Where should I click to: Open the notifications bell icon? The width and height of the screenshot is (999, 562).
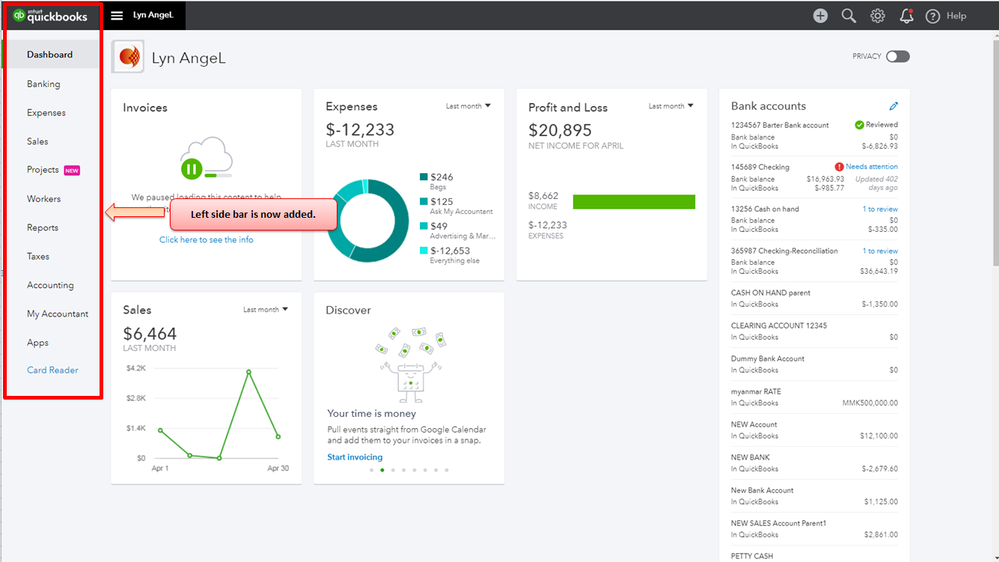click(906, 16)
